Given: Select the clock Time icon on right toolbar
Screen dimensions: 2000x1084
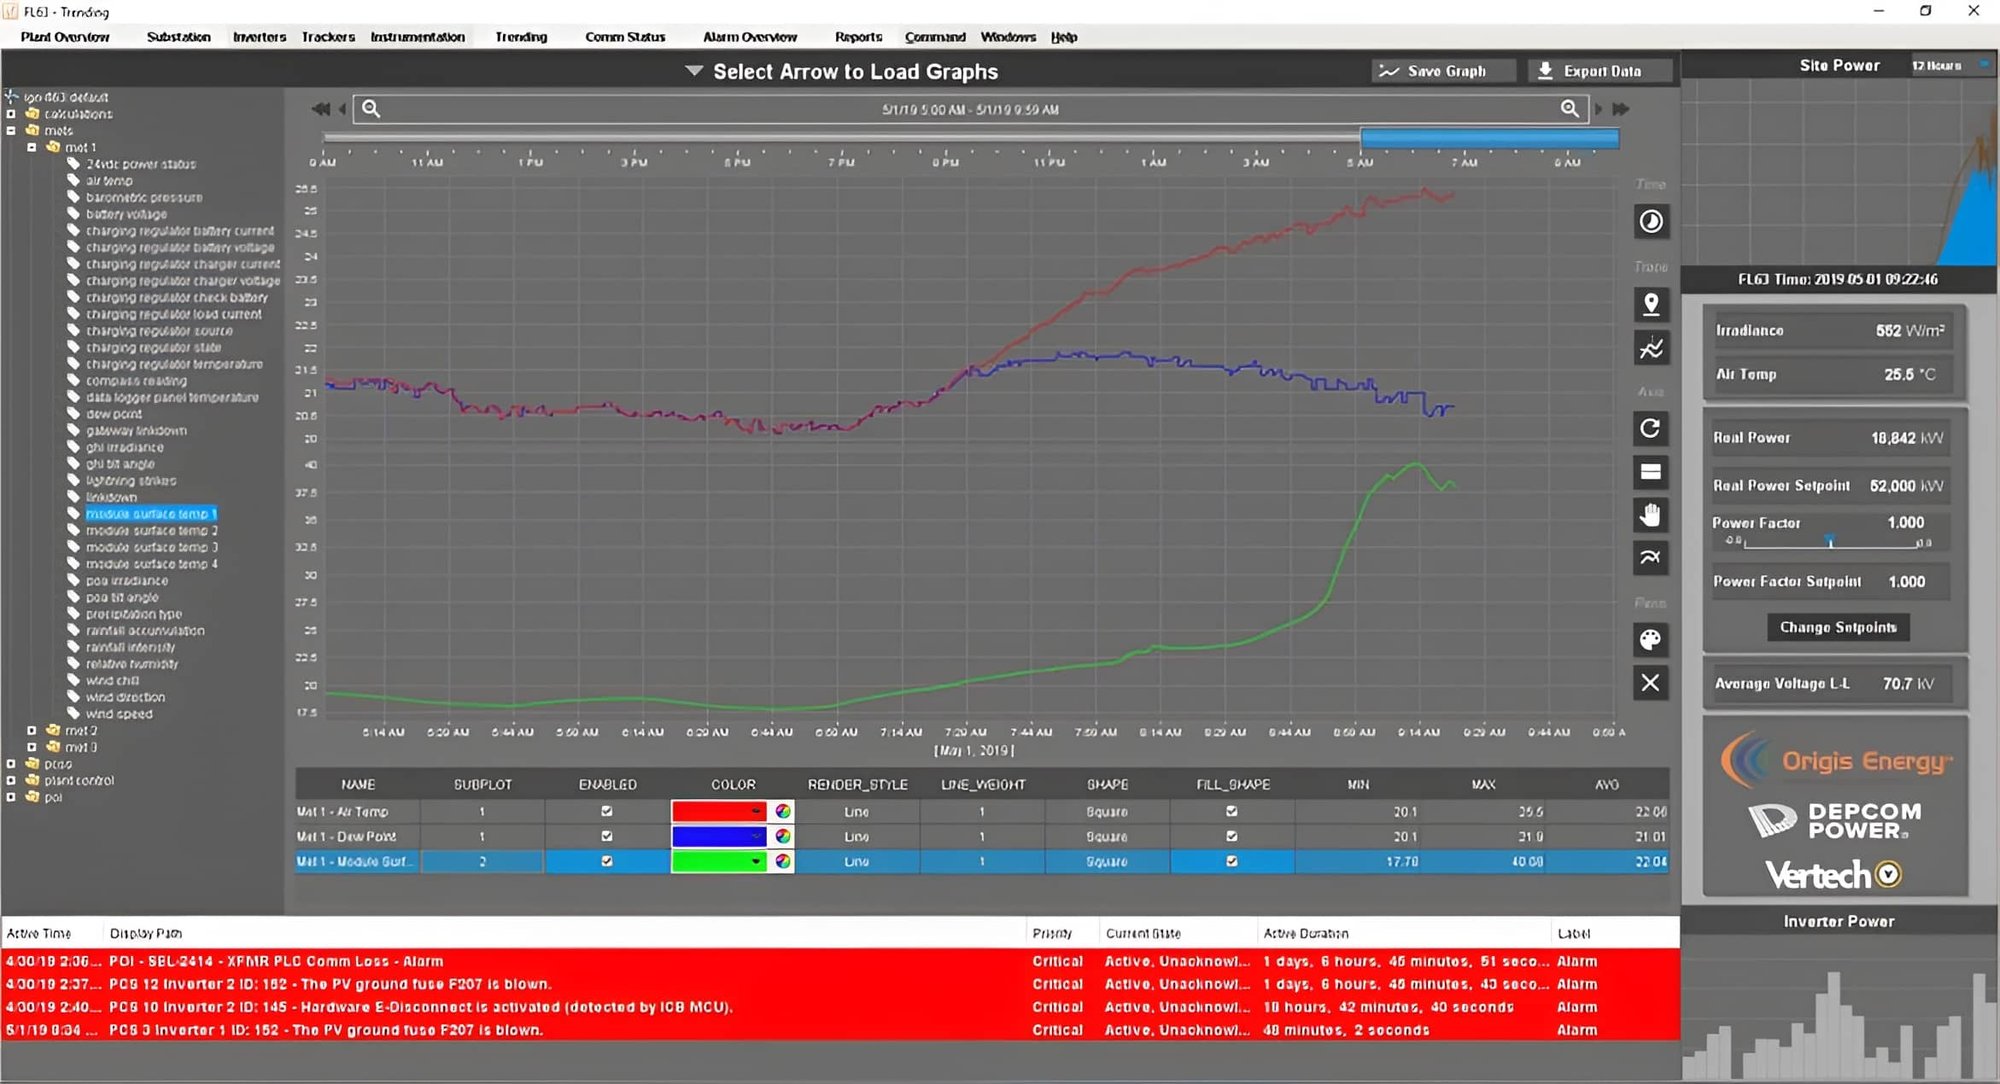Looking at the screenshot, I should click(x=1651, y=222).
